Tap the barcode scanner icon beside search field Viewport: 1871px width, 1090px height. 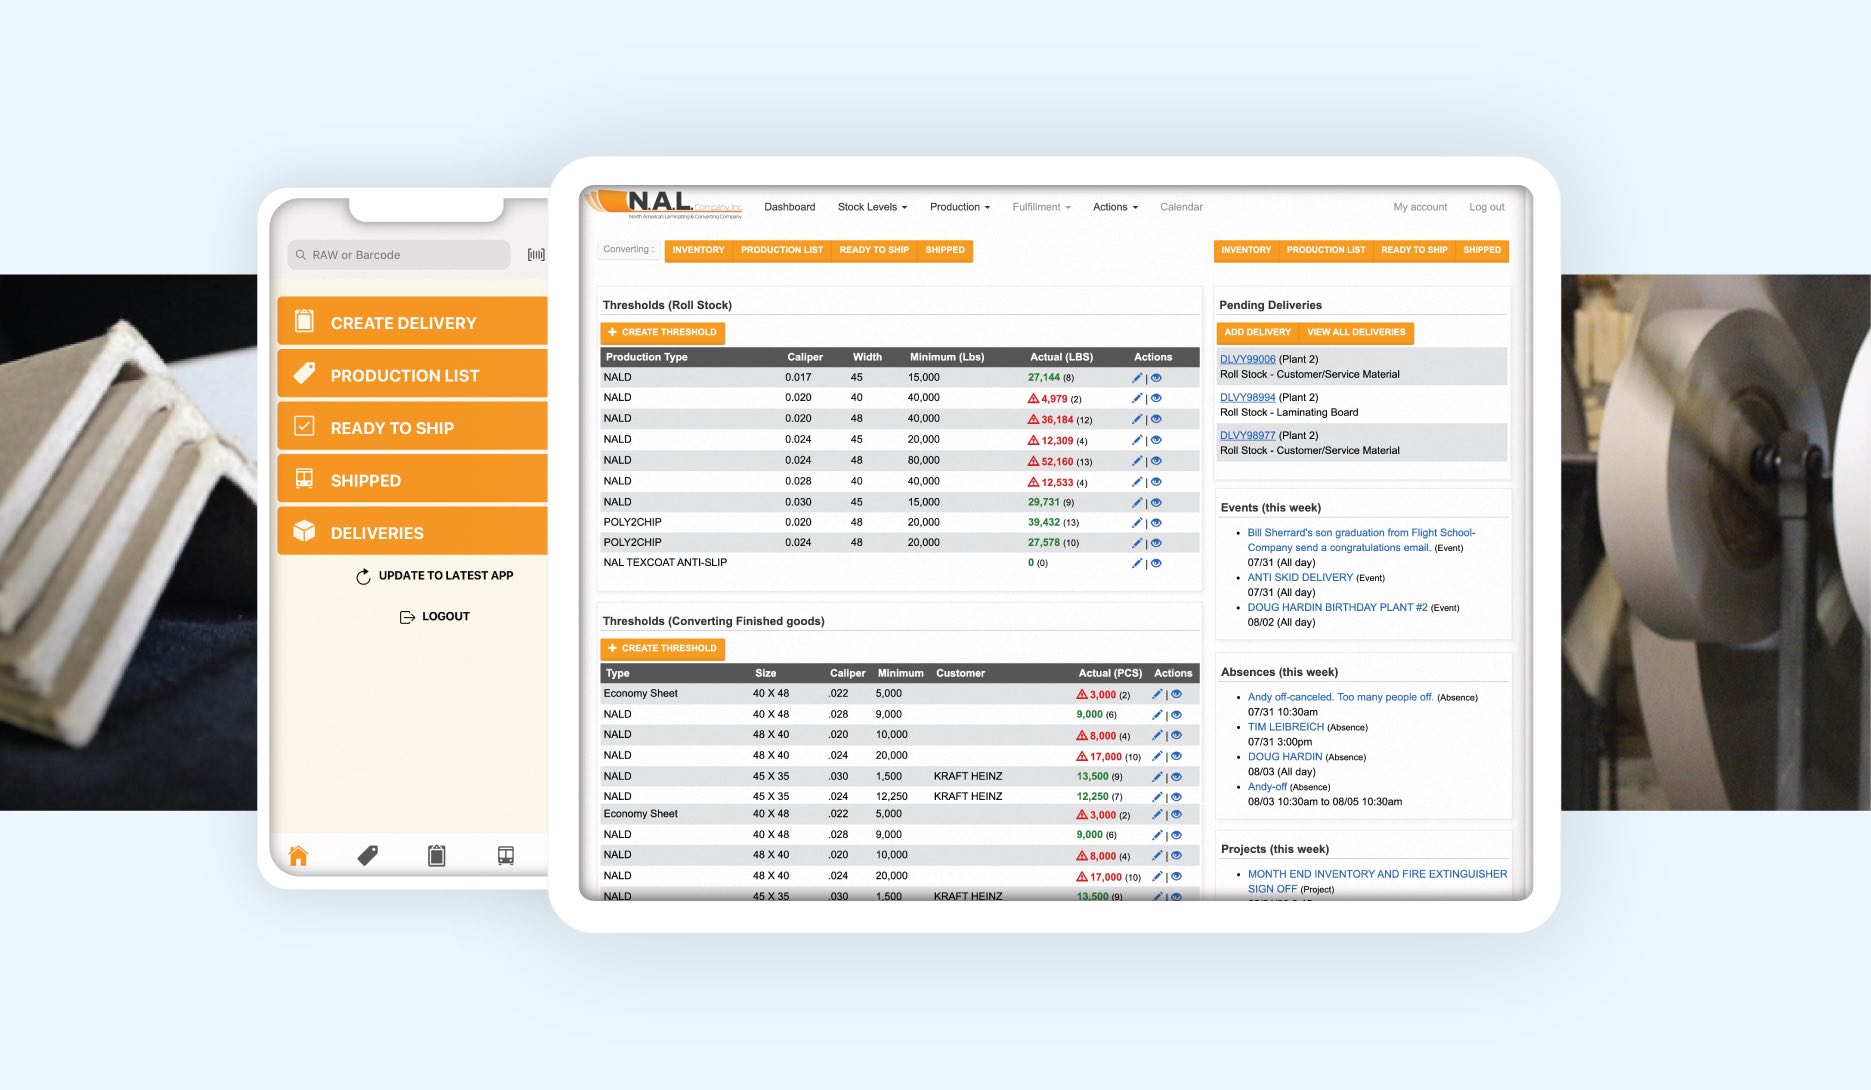(x=536, y=255)
